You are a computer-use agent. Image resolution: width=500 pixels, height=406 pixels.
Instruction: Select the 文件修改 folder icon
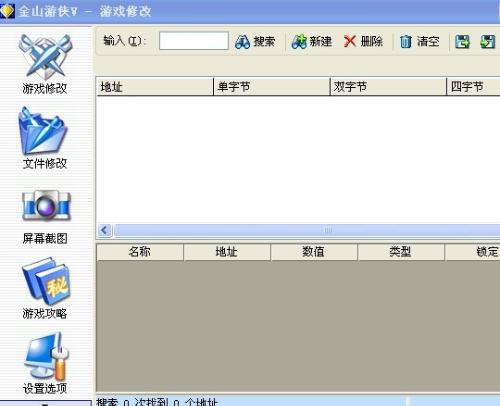pos(43,132)
